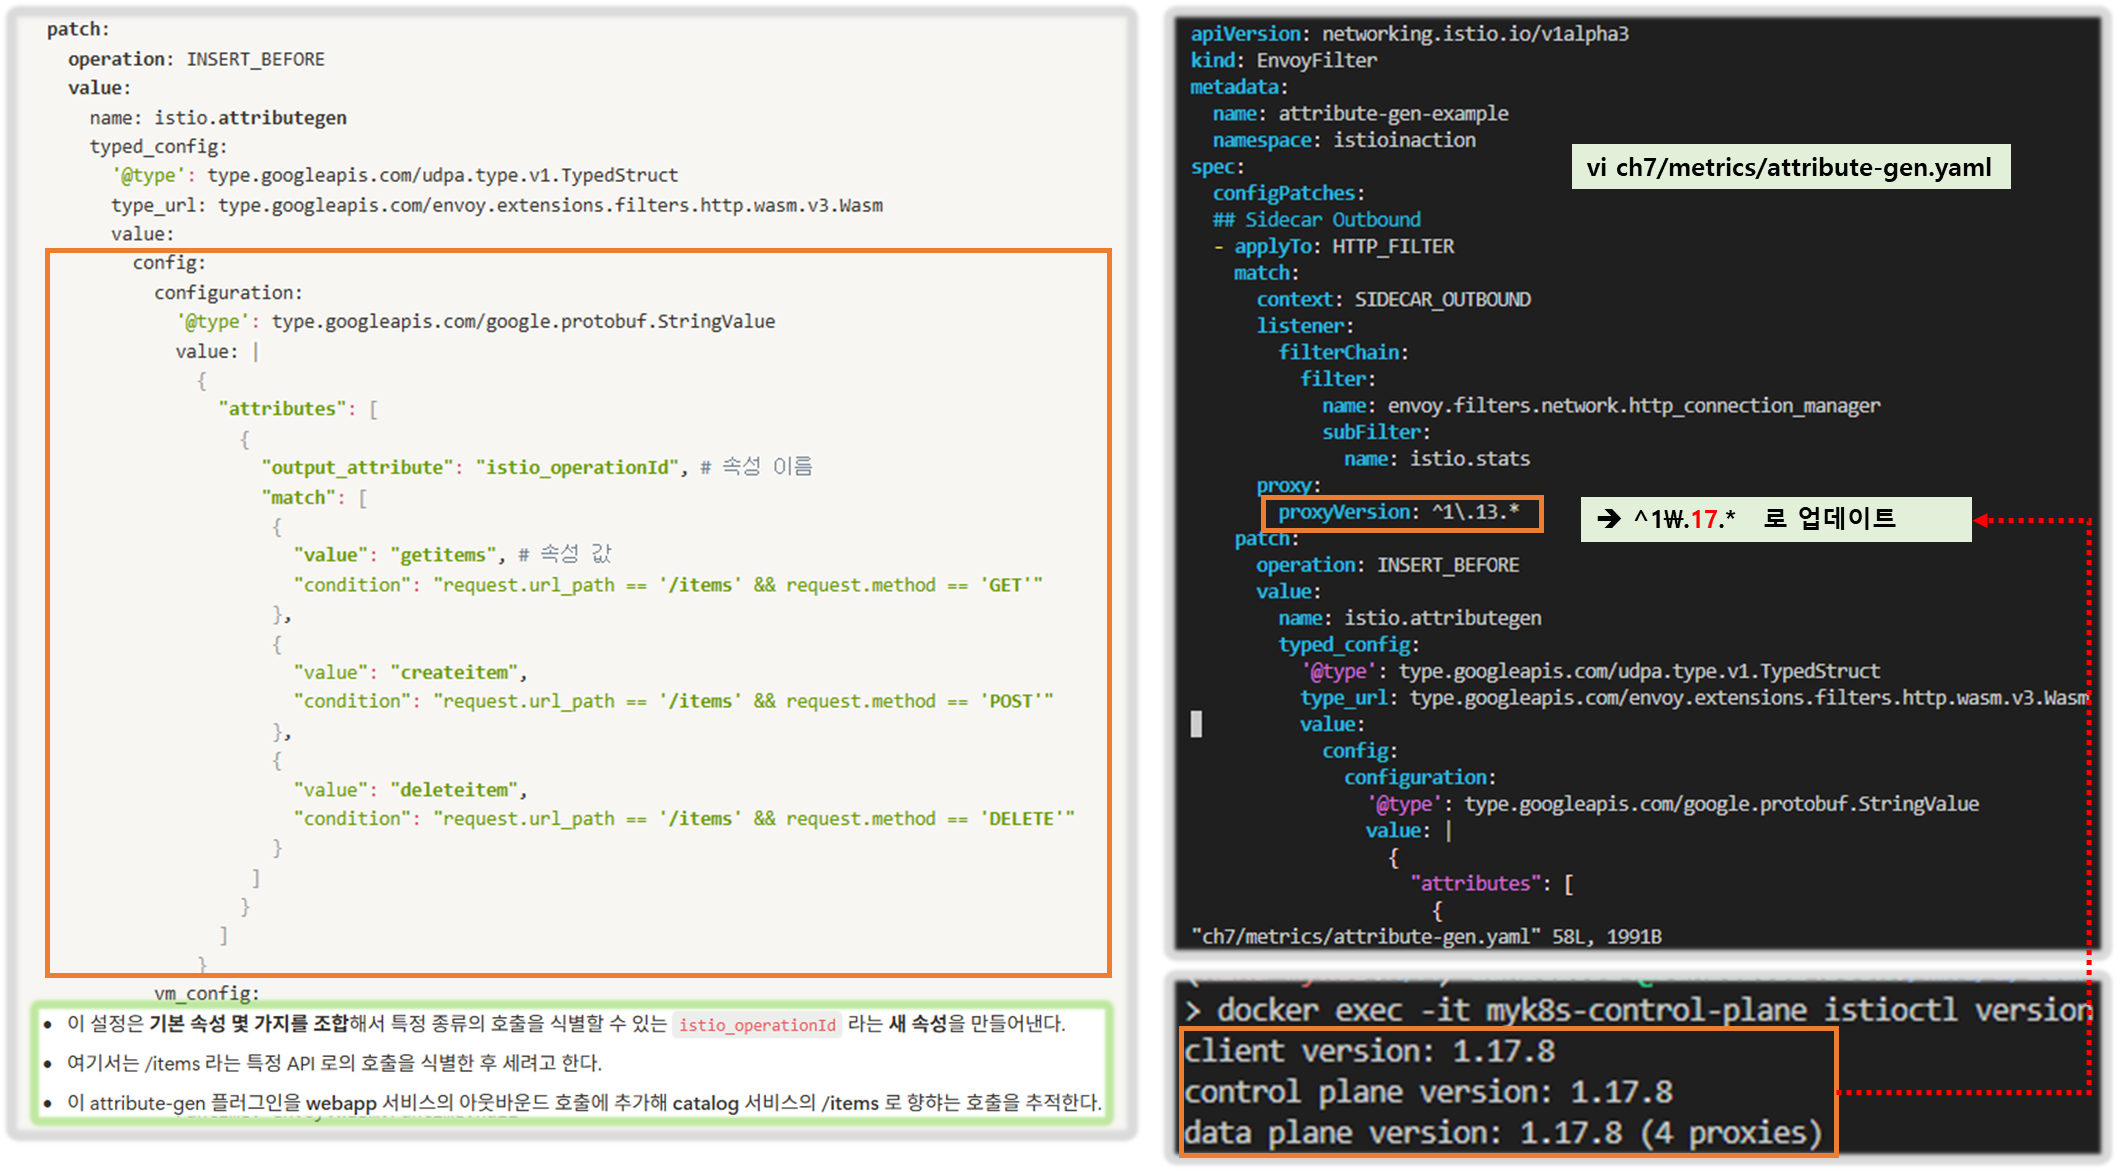Click the 'operation: INSERT_BEFORE' line in the left panel
This screenshot has width=2118, height=1171.
click(196, 59)
